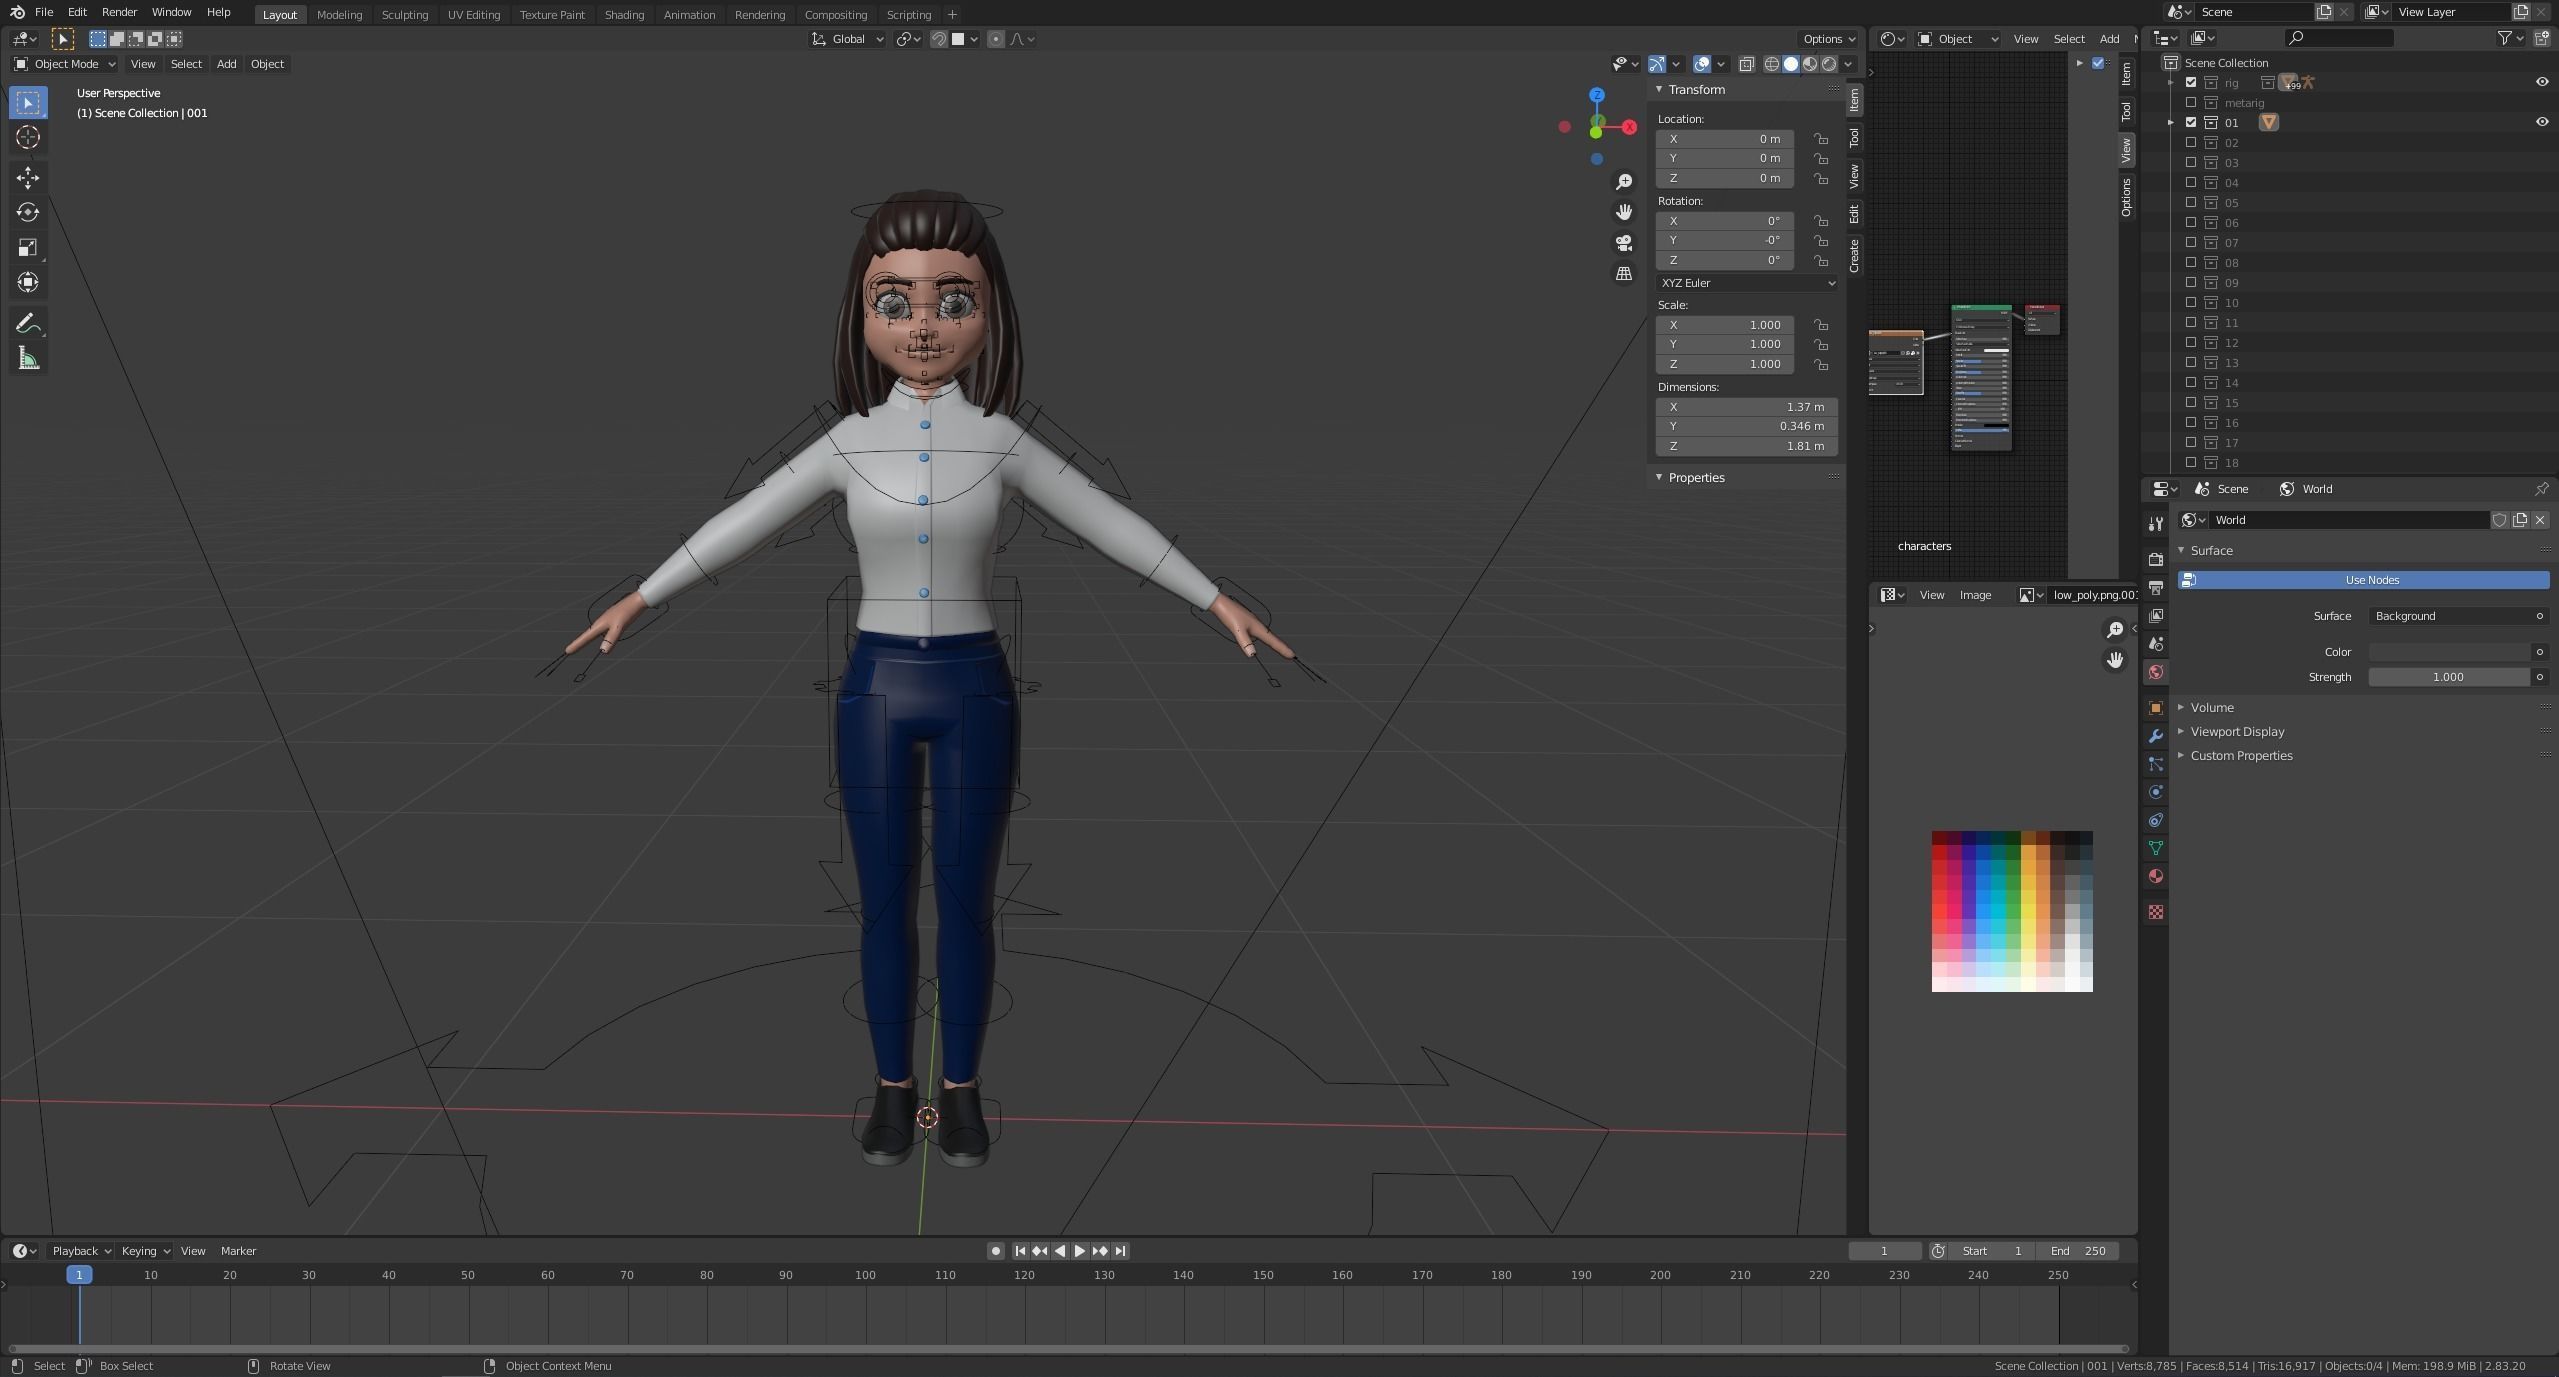Image resolution: width=2559 pixels, height=1377 pixels.
Task: Click the World tab in properties header
Action: click(x=2305, y=489)
